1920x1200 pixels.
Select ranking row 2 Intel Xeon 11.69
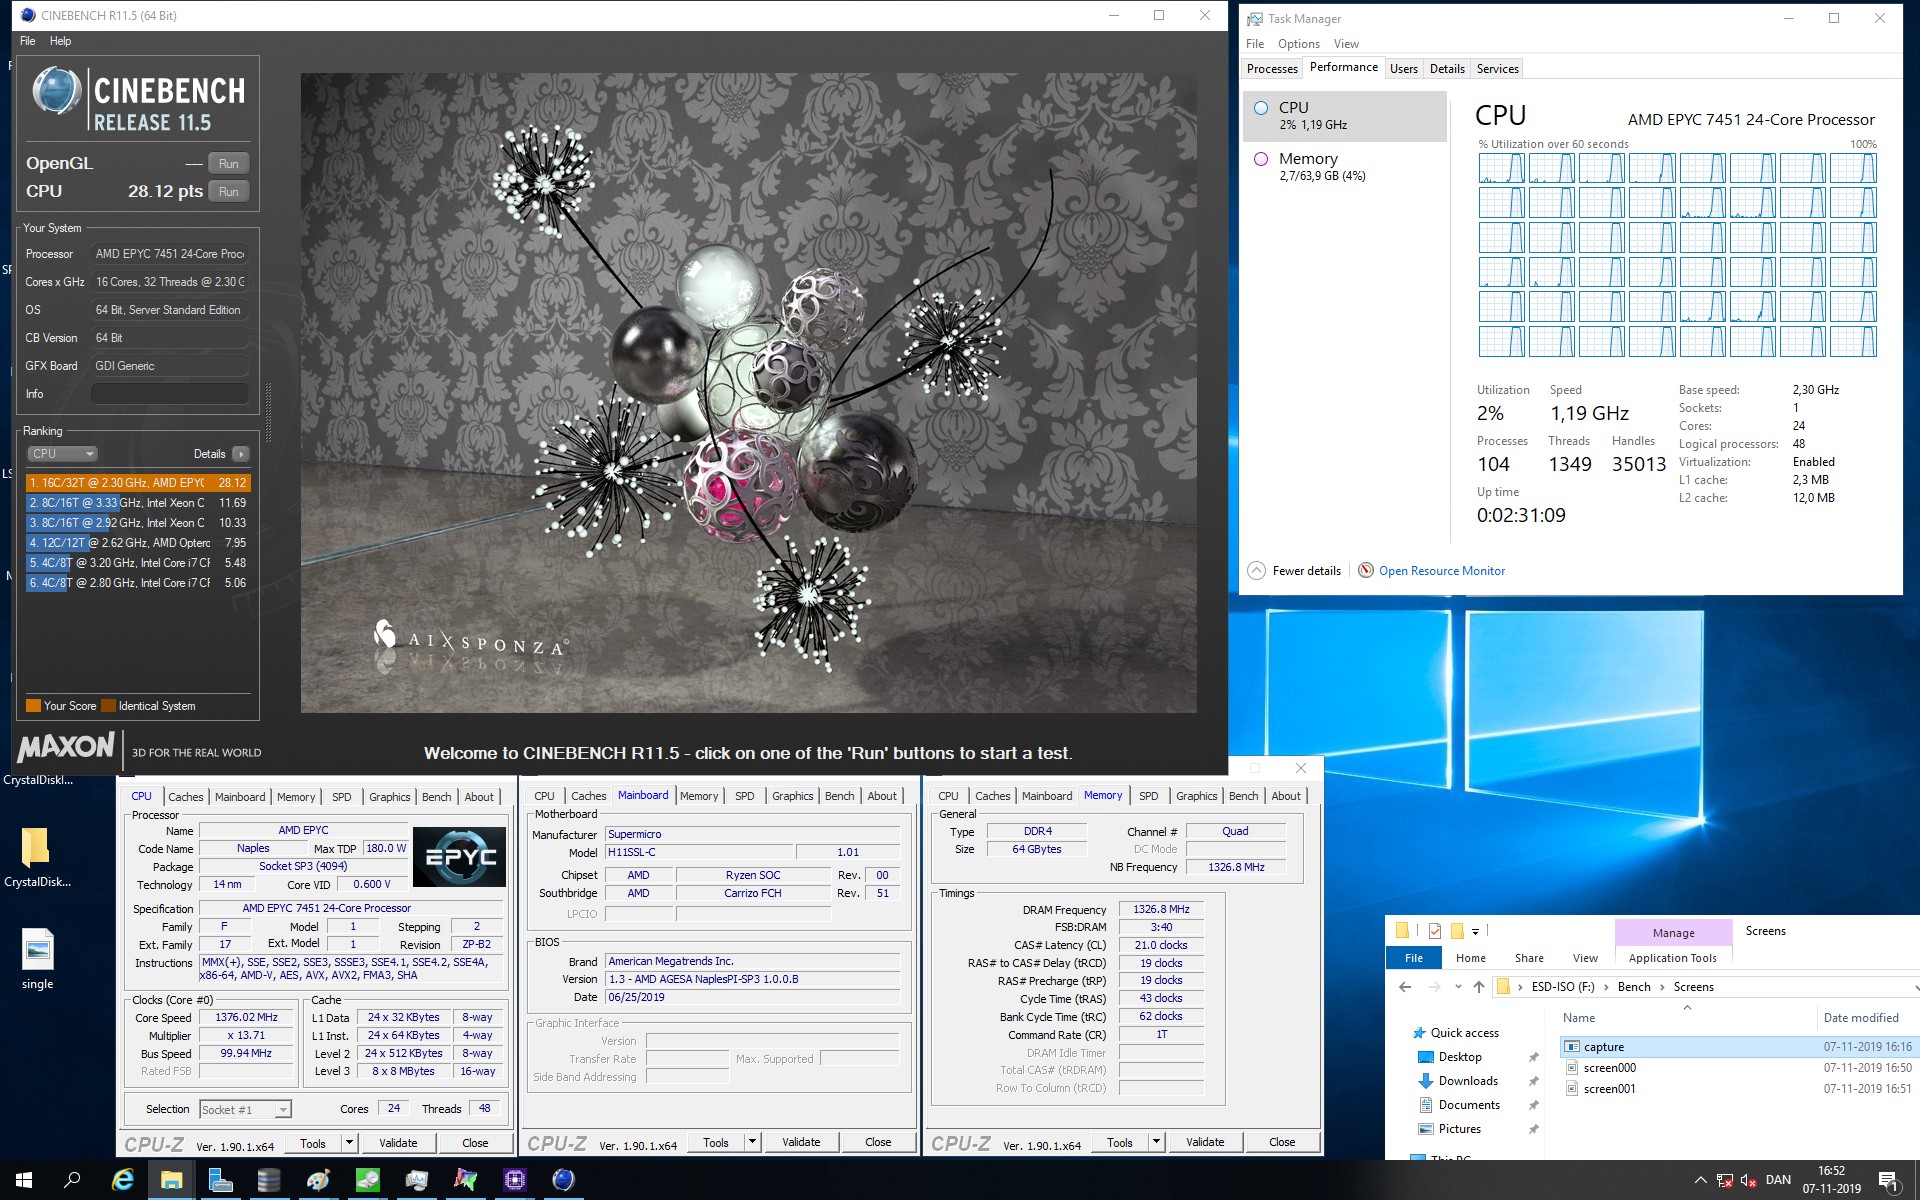(137, 503)
